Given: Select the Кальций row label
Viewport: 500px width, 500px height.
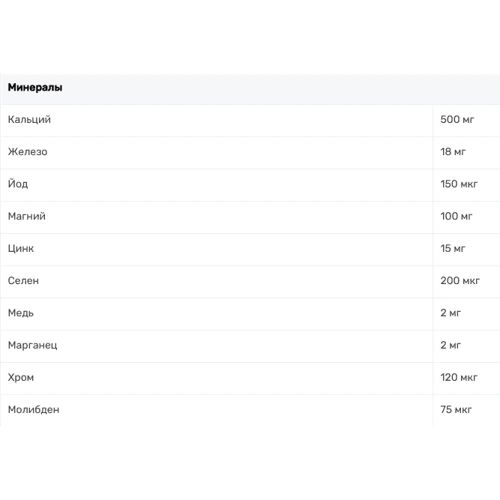Looking at the screenshot, I should [29, 119].
